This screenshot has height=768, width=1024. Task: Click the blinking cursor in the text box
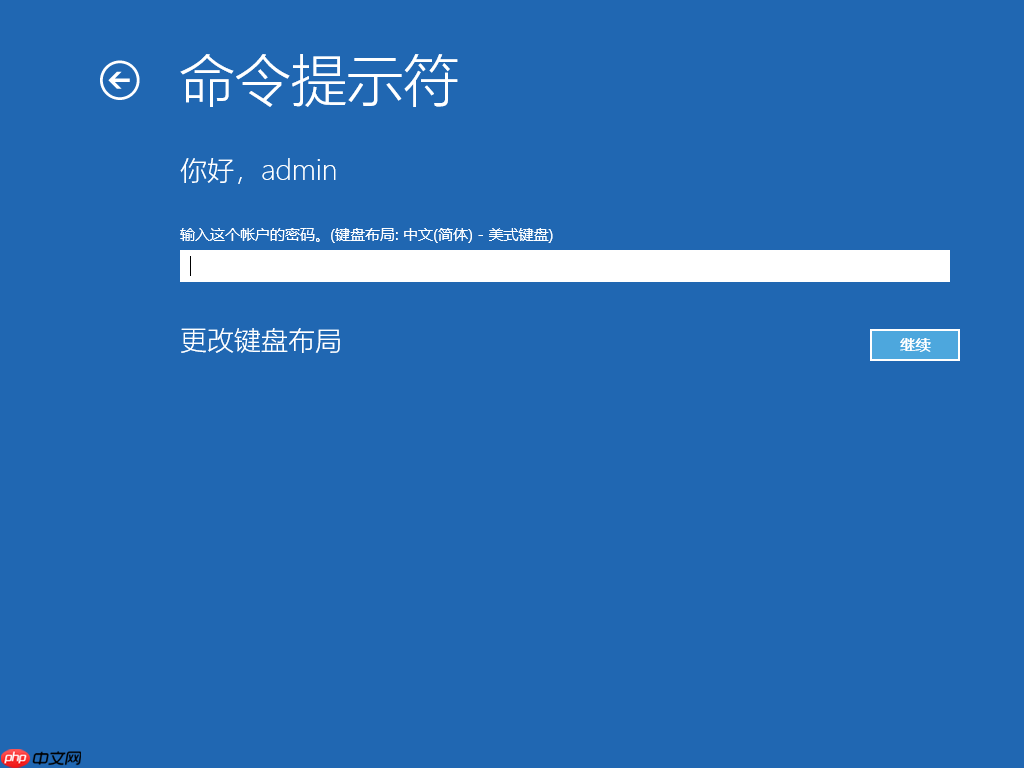(190, 266)
